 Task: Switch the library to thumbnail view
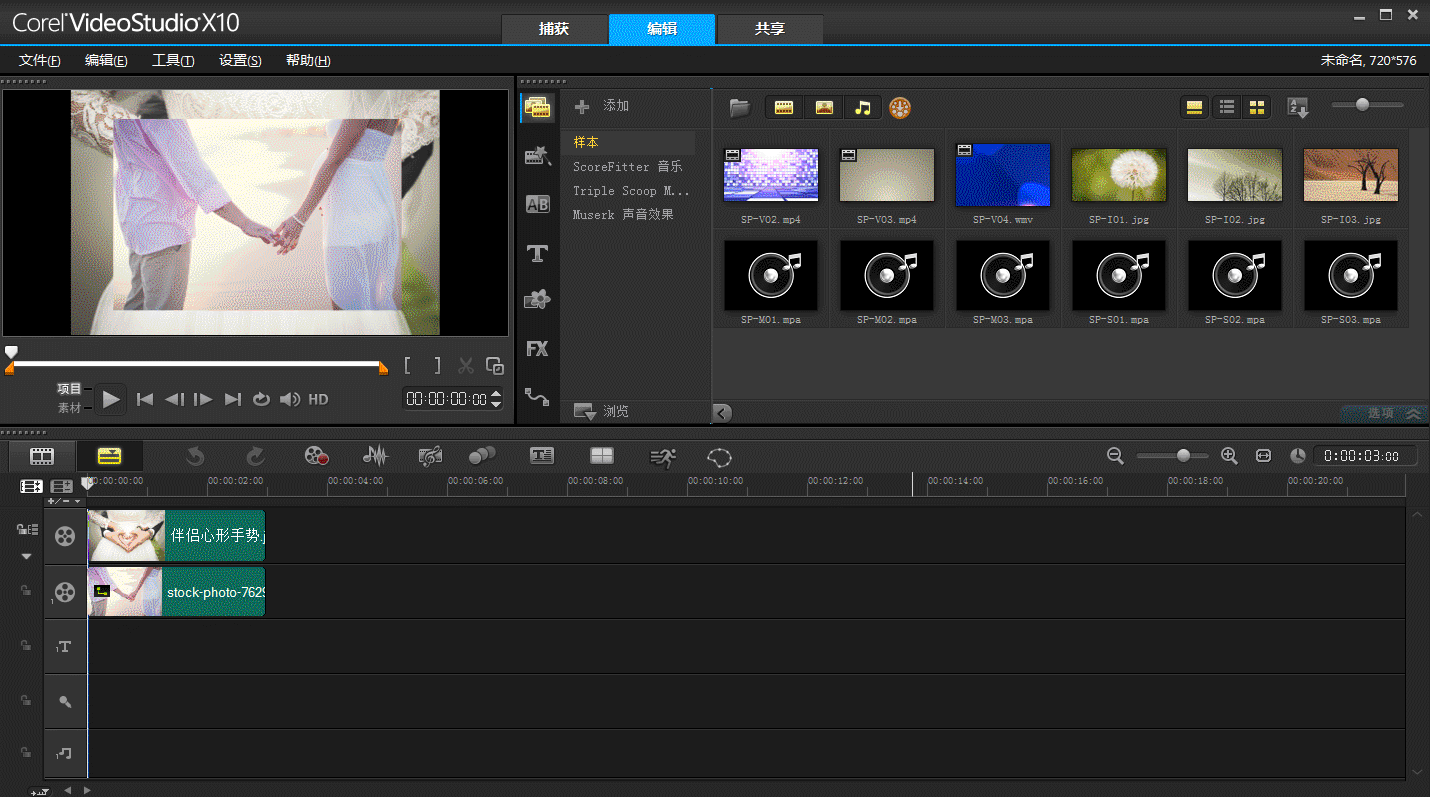coord(1257,107)
